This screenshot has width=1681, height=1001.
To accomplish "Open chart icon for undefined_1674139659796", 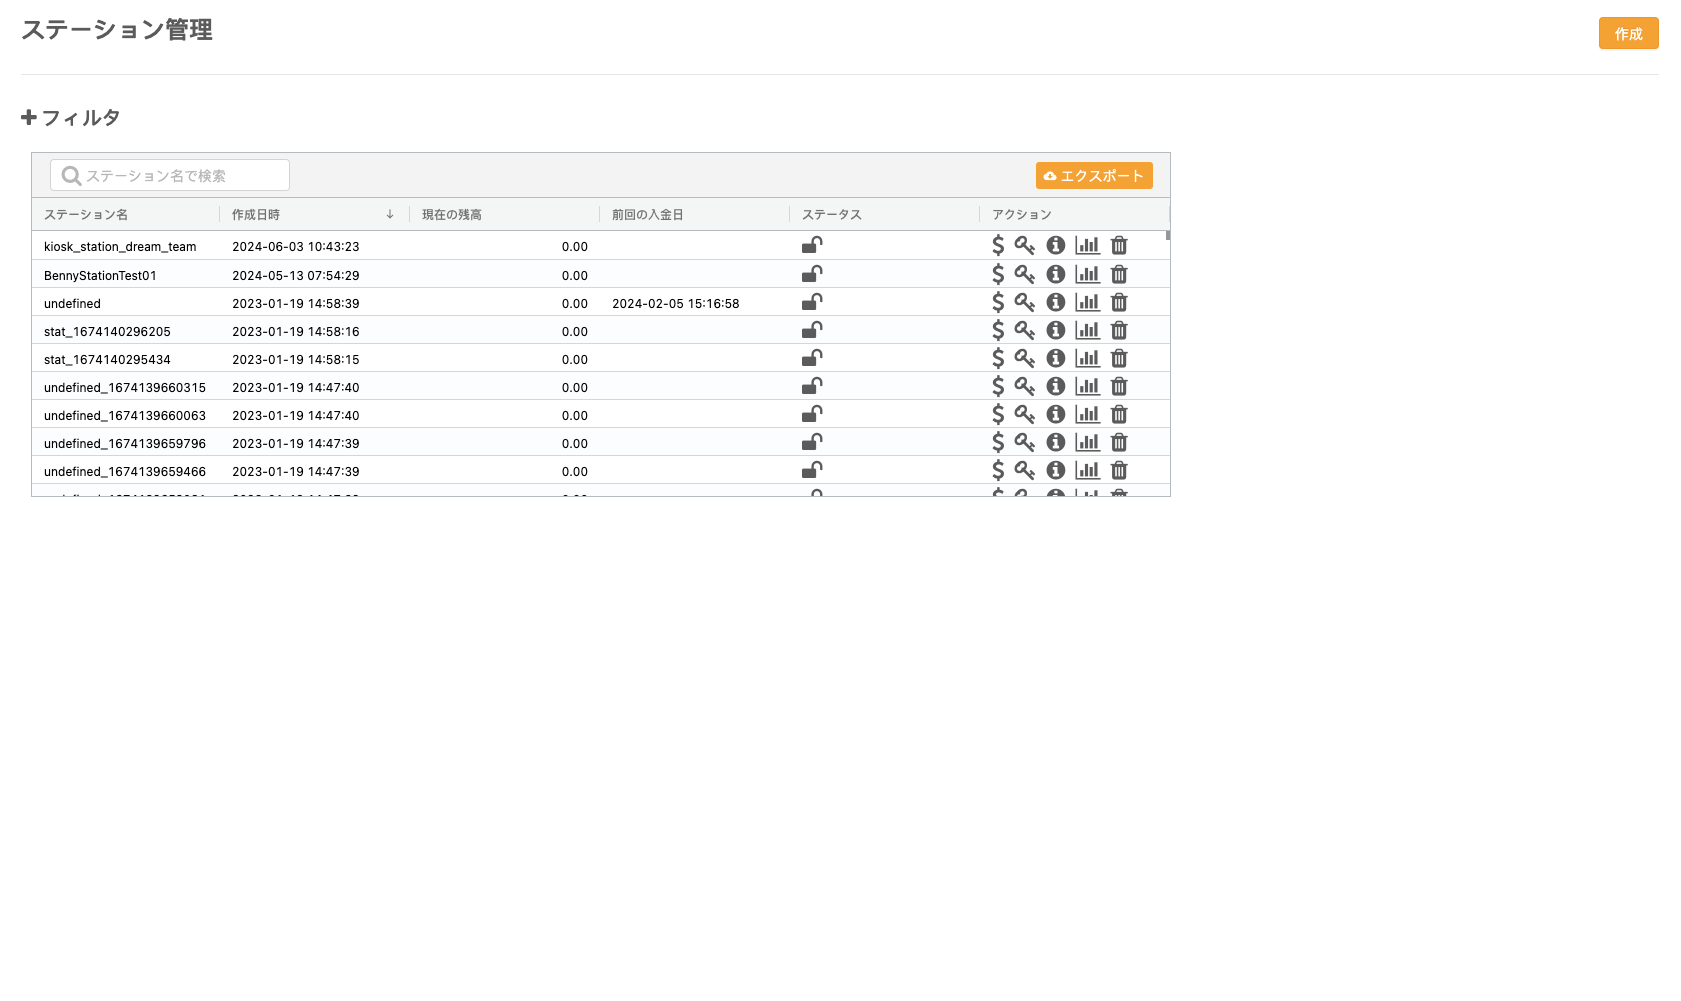I will (x=1087, y=442).
